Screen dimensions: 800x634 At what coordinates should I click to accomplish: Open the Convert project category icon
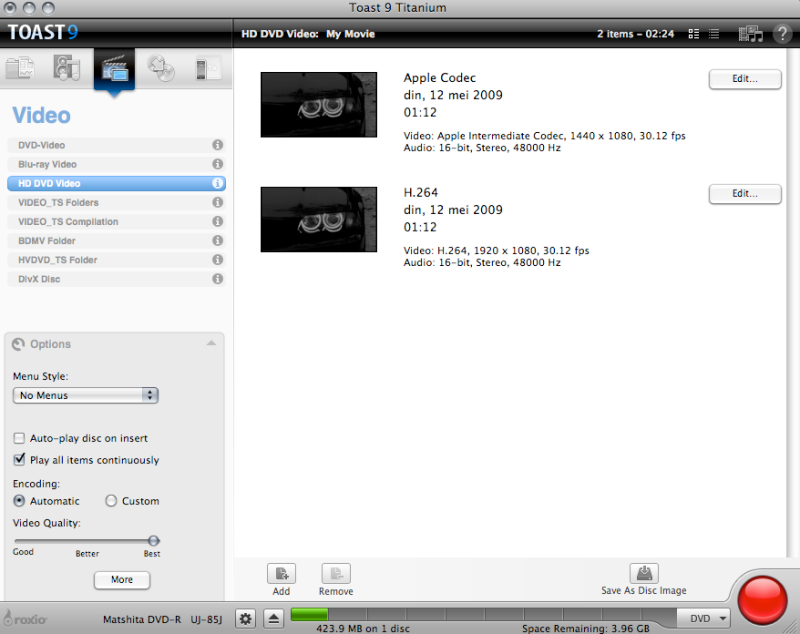pos(208,68)
